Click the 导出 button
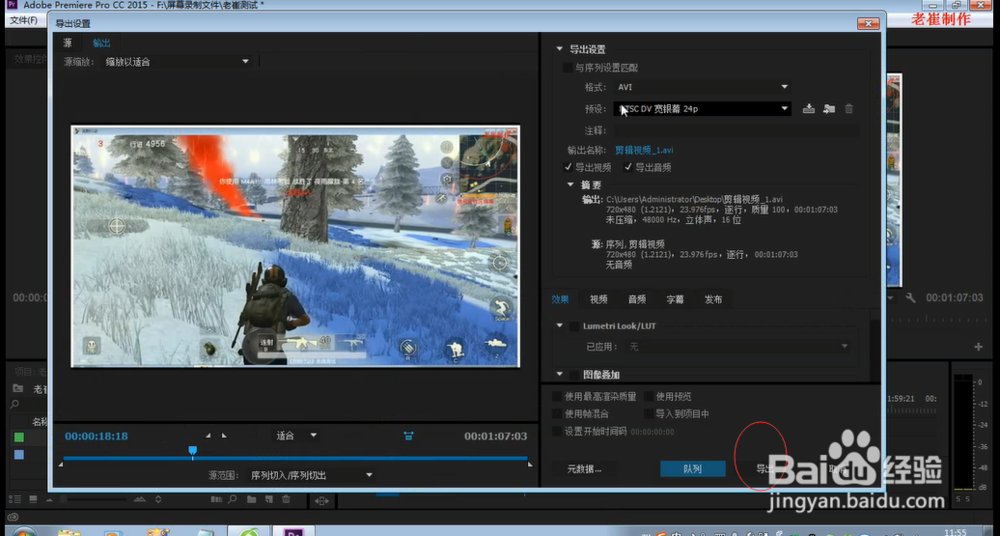The height and width of the screenshot is (536, 1000). (765, 469)
